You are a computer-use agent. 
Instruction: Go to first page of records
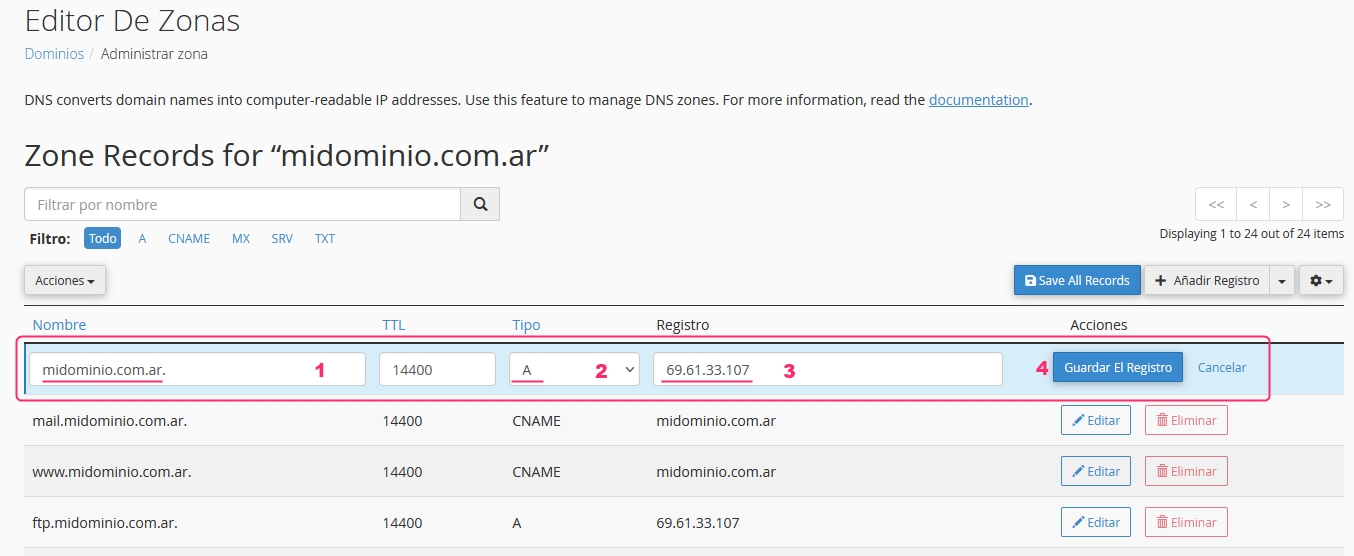coord(1216,204)
